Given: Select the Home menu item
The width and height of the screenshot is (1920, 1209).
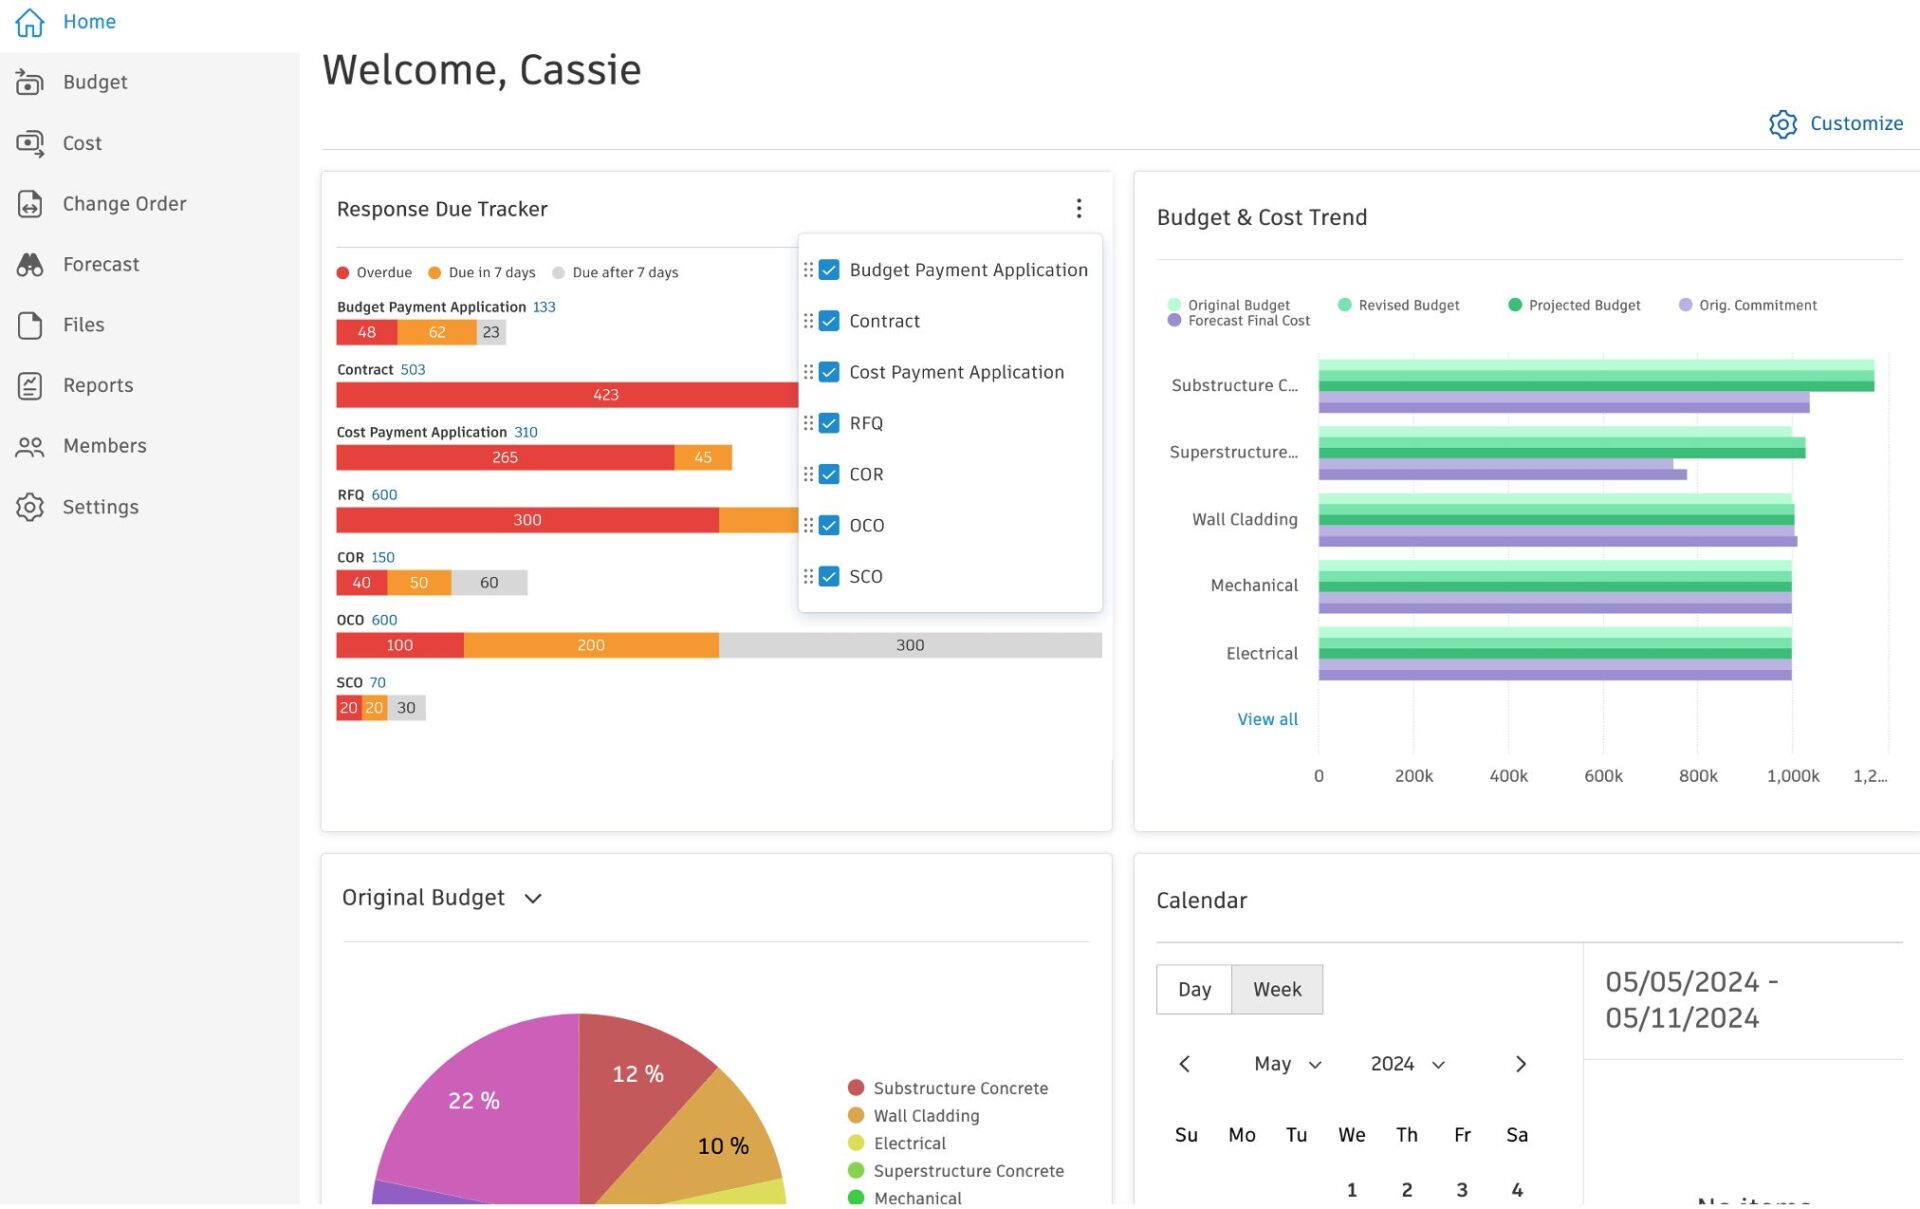Looking at the screenshot, I should [89, 21].
